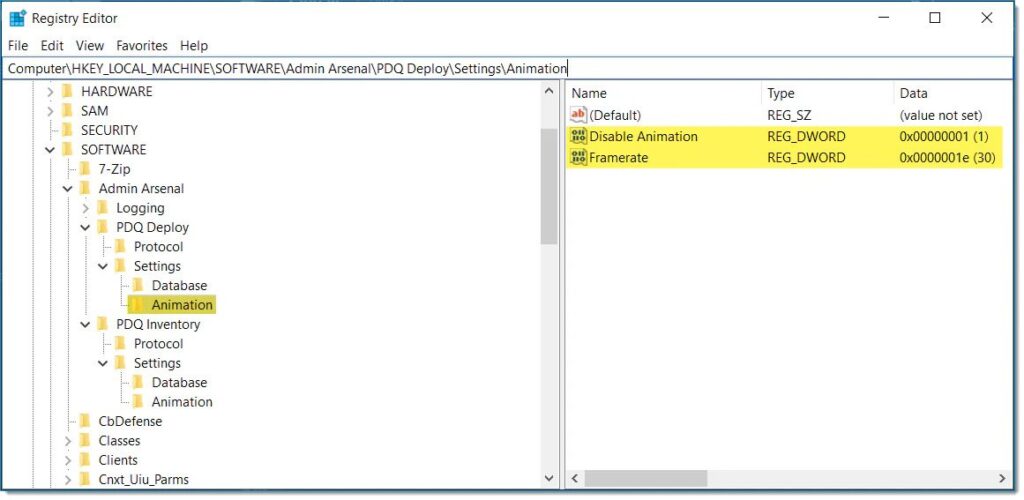
Task: Click the 0x0000001e (30) data cell
Action: point(947,157)
